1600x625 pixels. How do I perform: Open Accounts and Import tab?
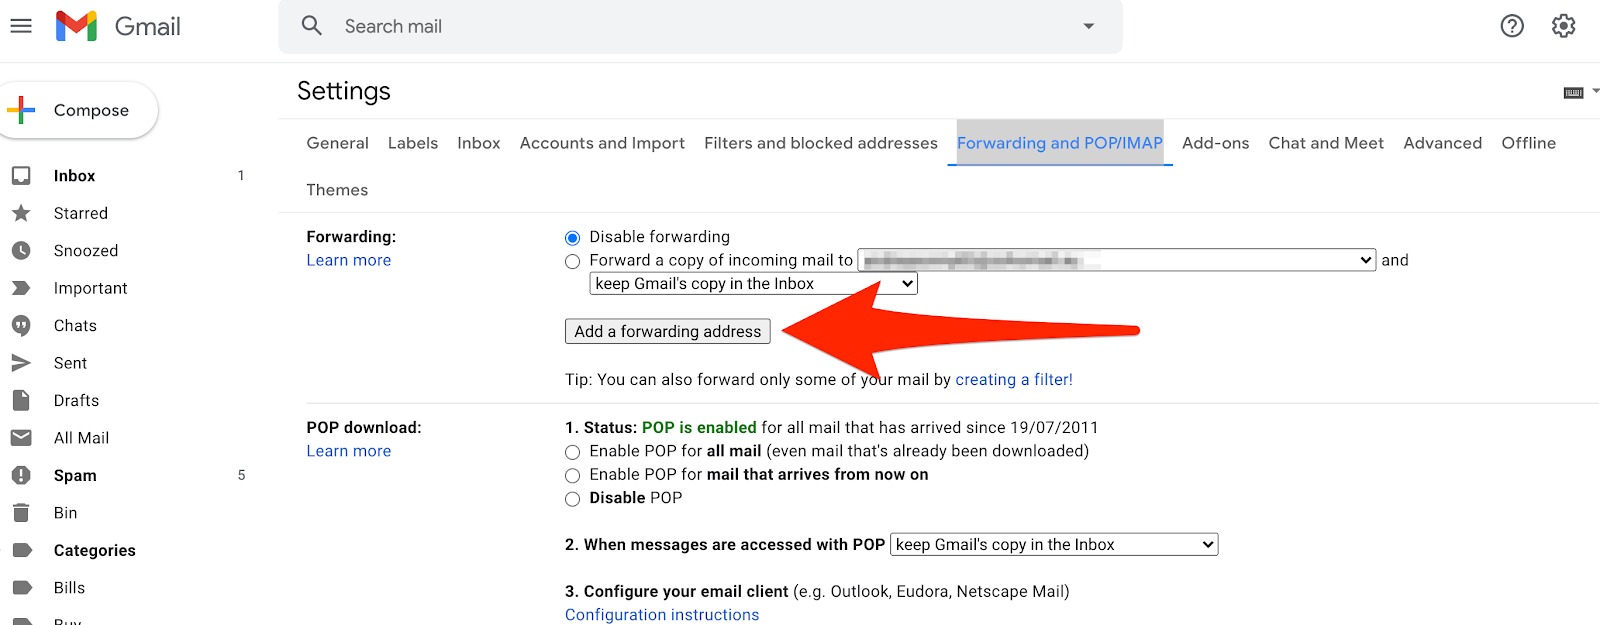click(602, 143)
